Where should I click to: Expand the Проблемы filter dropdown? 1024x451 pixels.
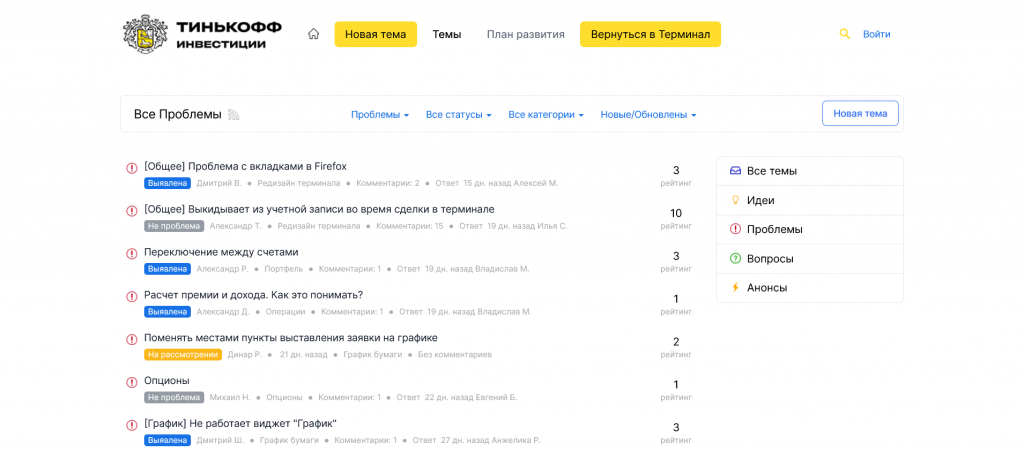click(x=380, y=115)
